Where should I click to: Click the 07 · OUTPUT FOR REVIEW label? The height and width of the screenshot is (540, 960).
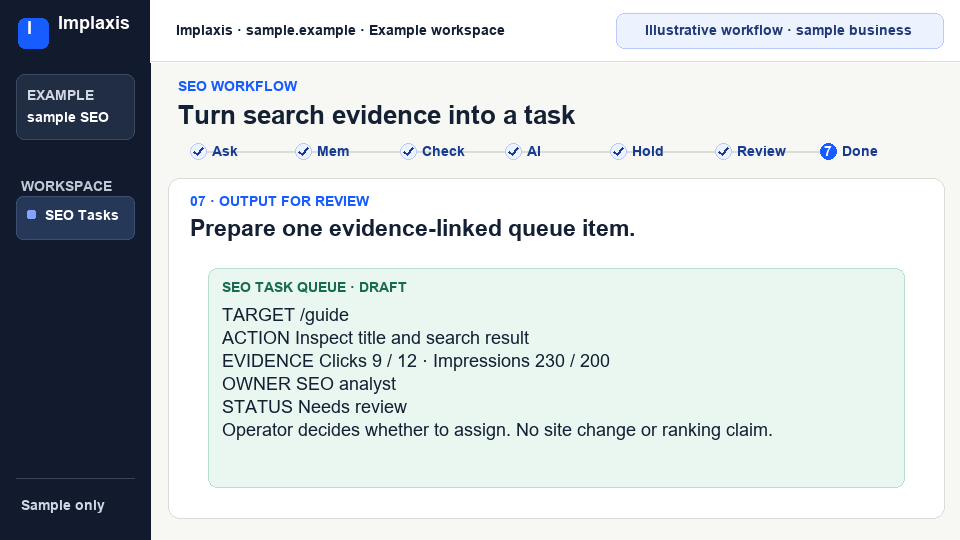coord(280,201)
